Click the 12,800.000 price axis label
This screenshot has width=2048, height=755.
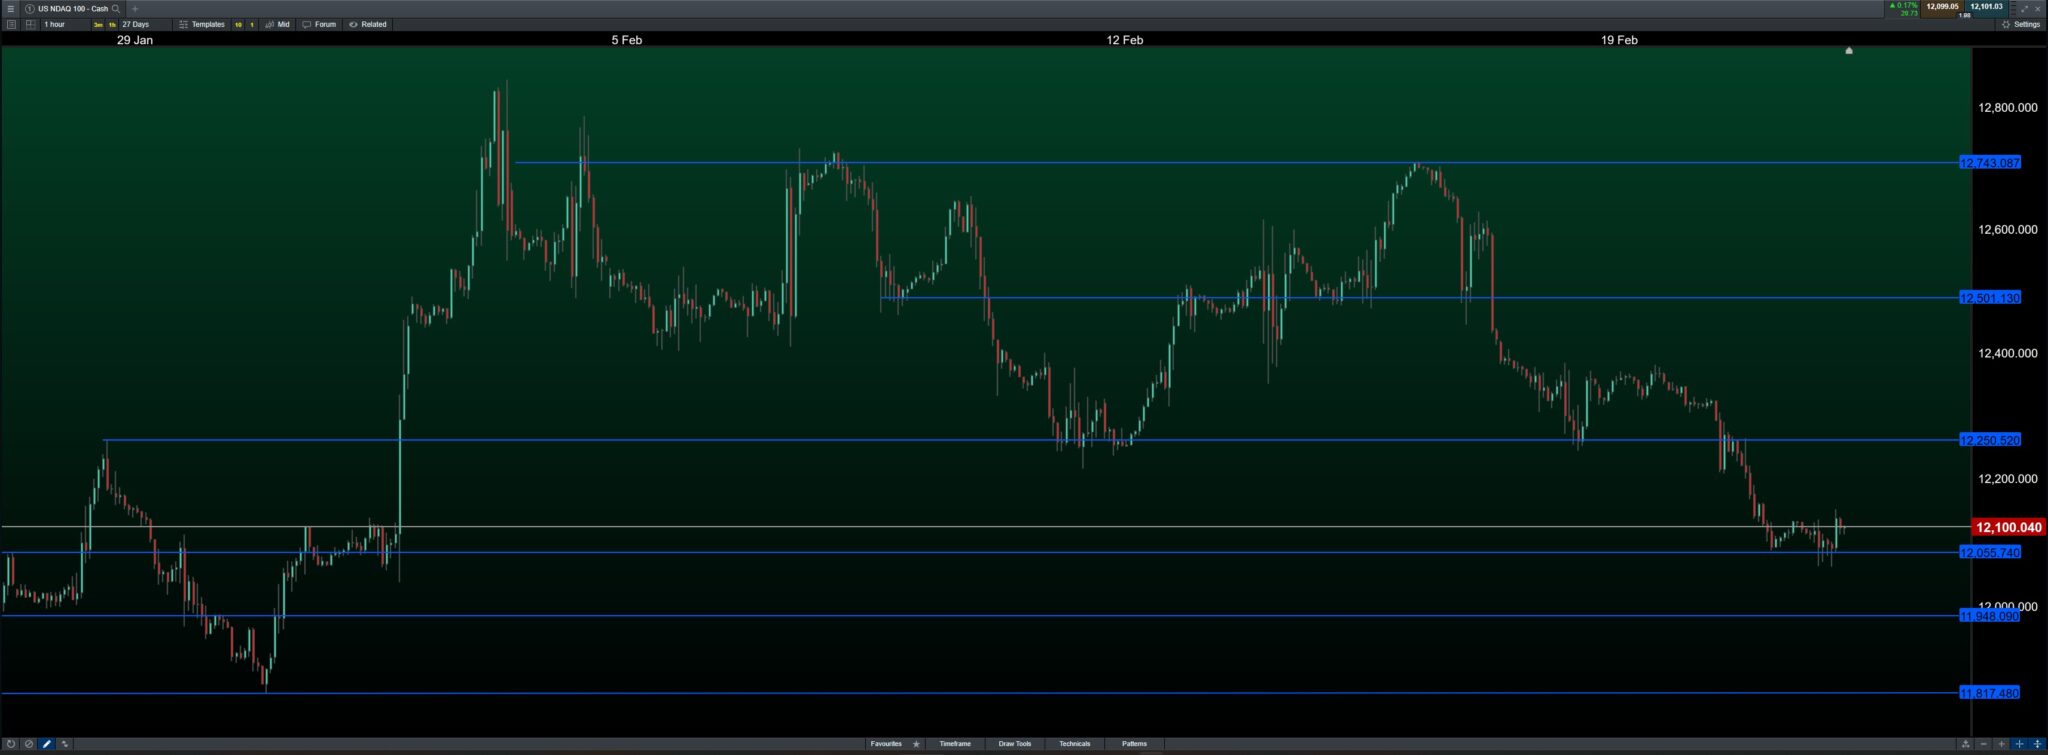tap(2008, 108)
